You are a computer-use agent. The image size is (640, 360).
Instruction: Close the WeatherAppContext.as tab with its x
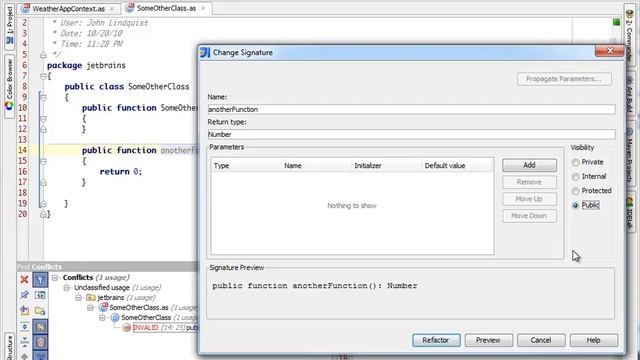112,9
